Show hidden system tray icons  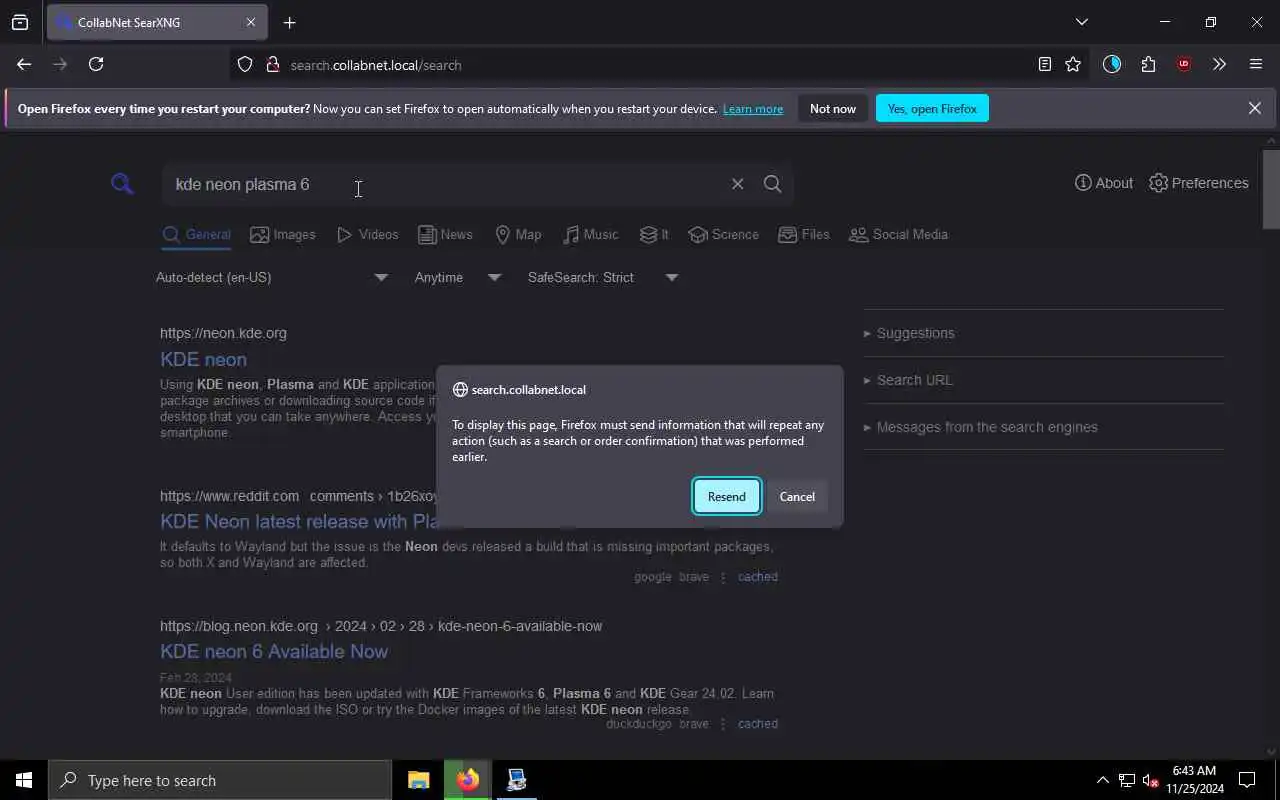[x=1102, y=780]
